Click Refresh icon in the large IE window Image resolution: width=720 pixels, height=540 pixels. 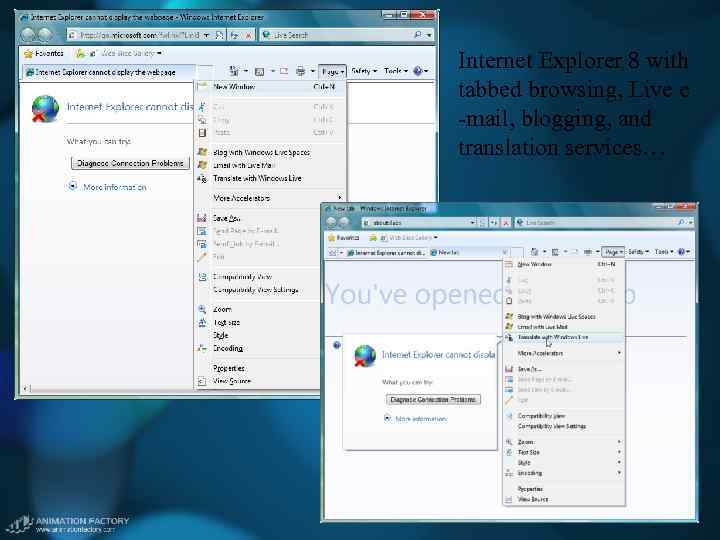point(235,35)
